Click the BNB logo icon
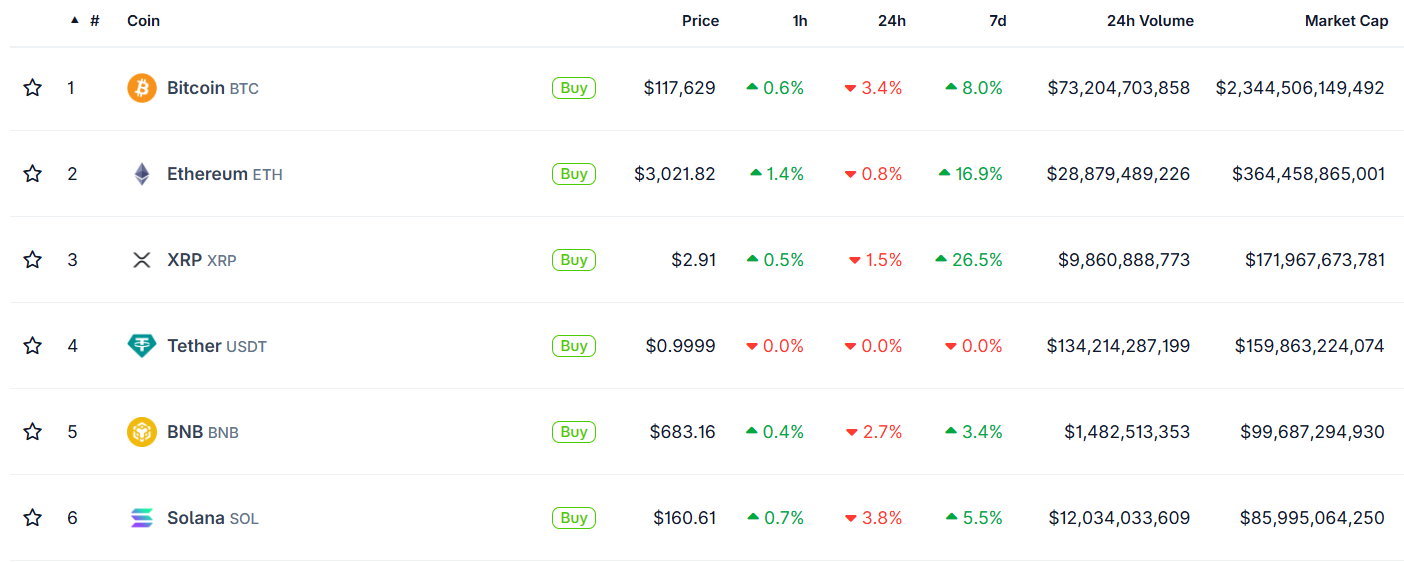This screenshot has width=1404, height=562. tap(142, 432)
